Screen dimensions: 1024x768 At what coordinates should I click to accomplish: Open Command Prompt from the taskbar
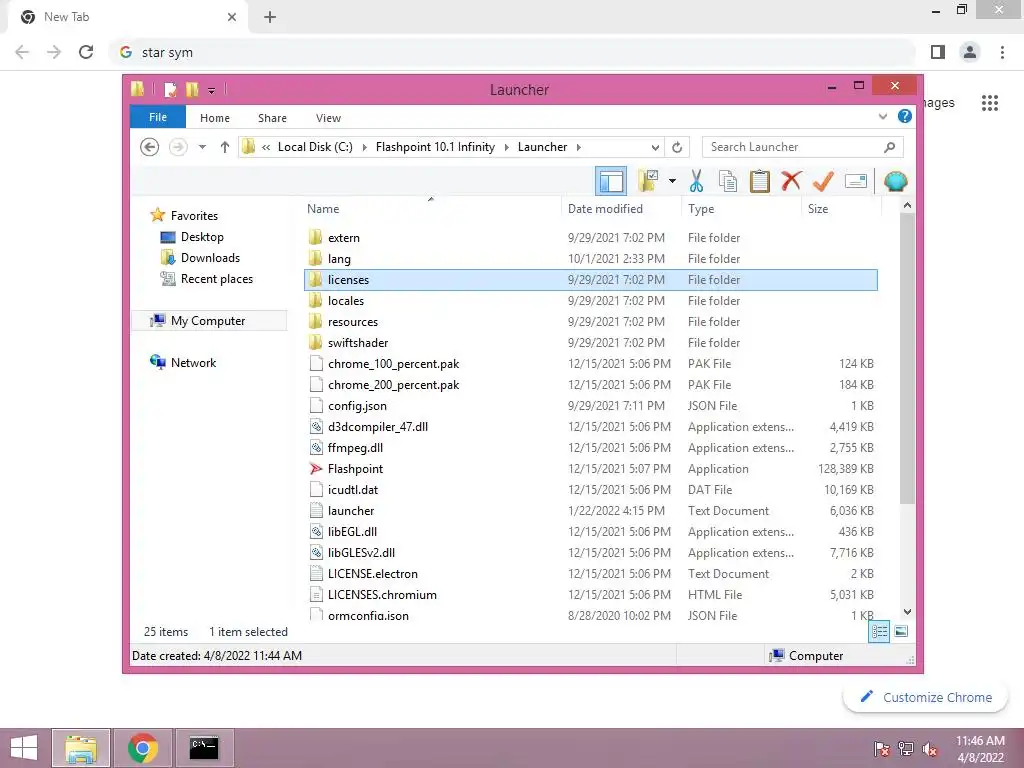(x=204, y=748)
